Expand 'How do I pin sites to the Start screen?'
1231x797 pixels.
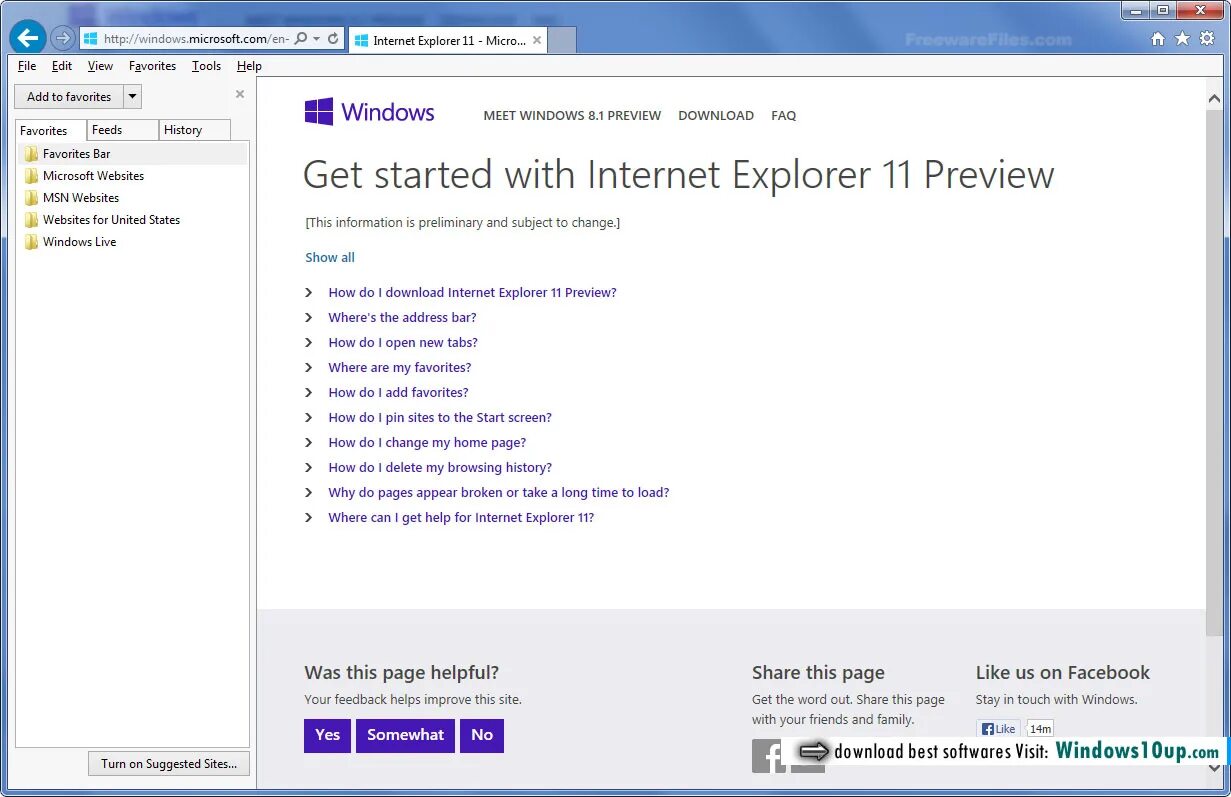pyautogui.click(x=440, y=418)
